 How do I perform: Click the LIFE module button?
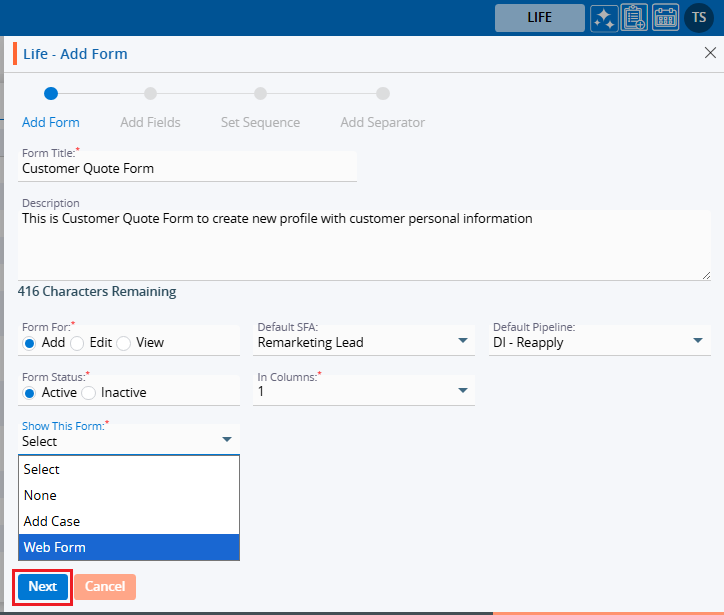539,18
